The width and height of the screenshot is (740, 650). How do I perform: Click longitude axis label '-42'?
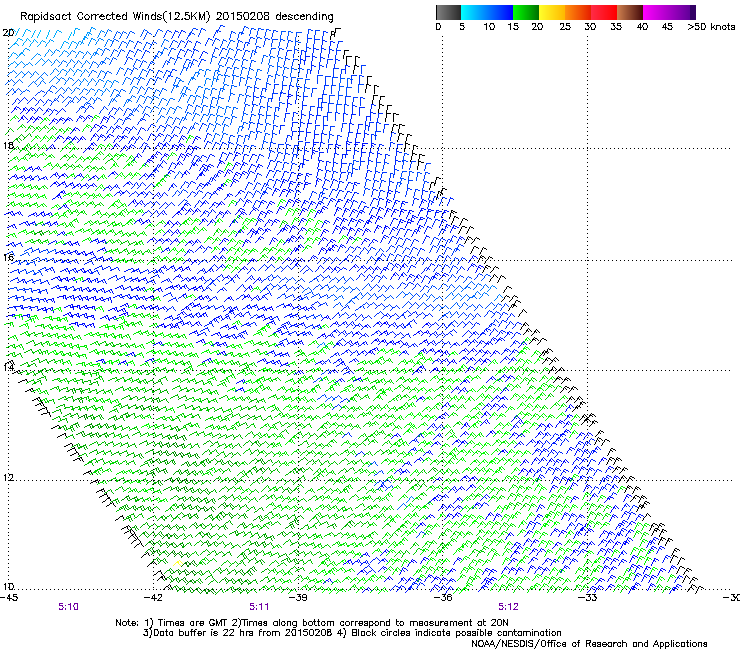coord(153,598)
